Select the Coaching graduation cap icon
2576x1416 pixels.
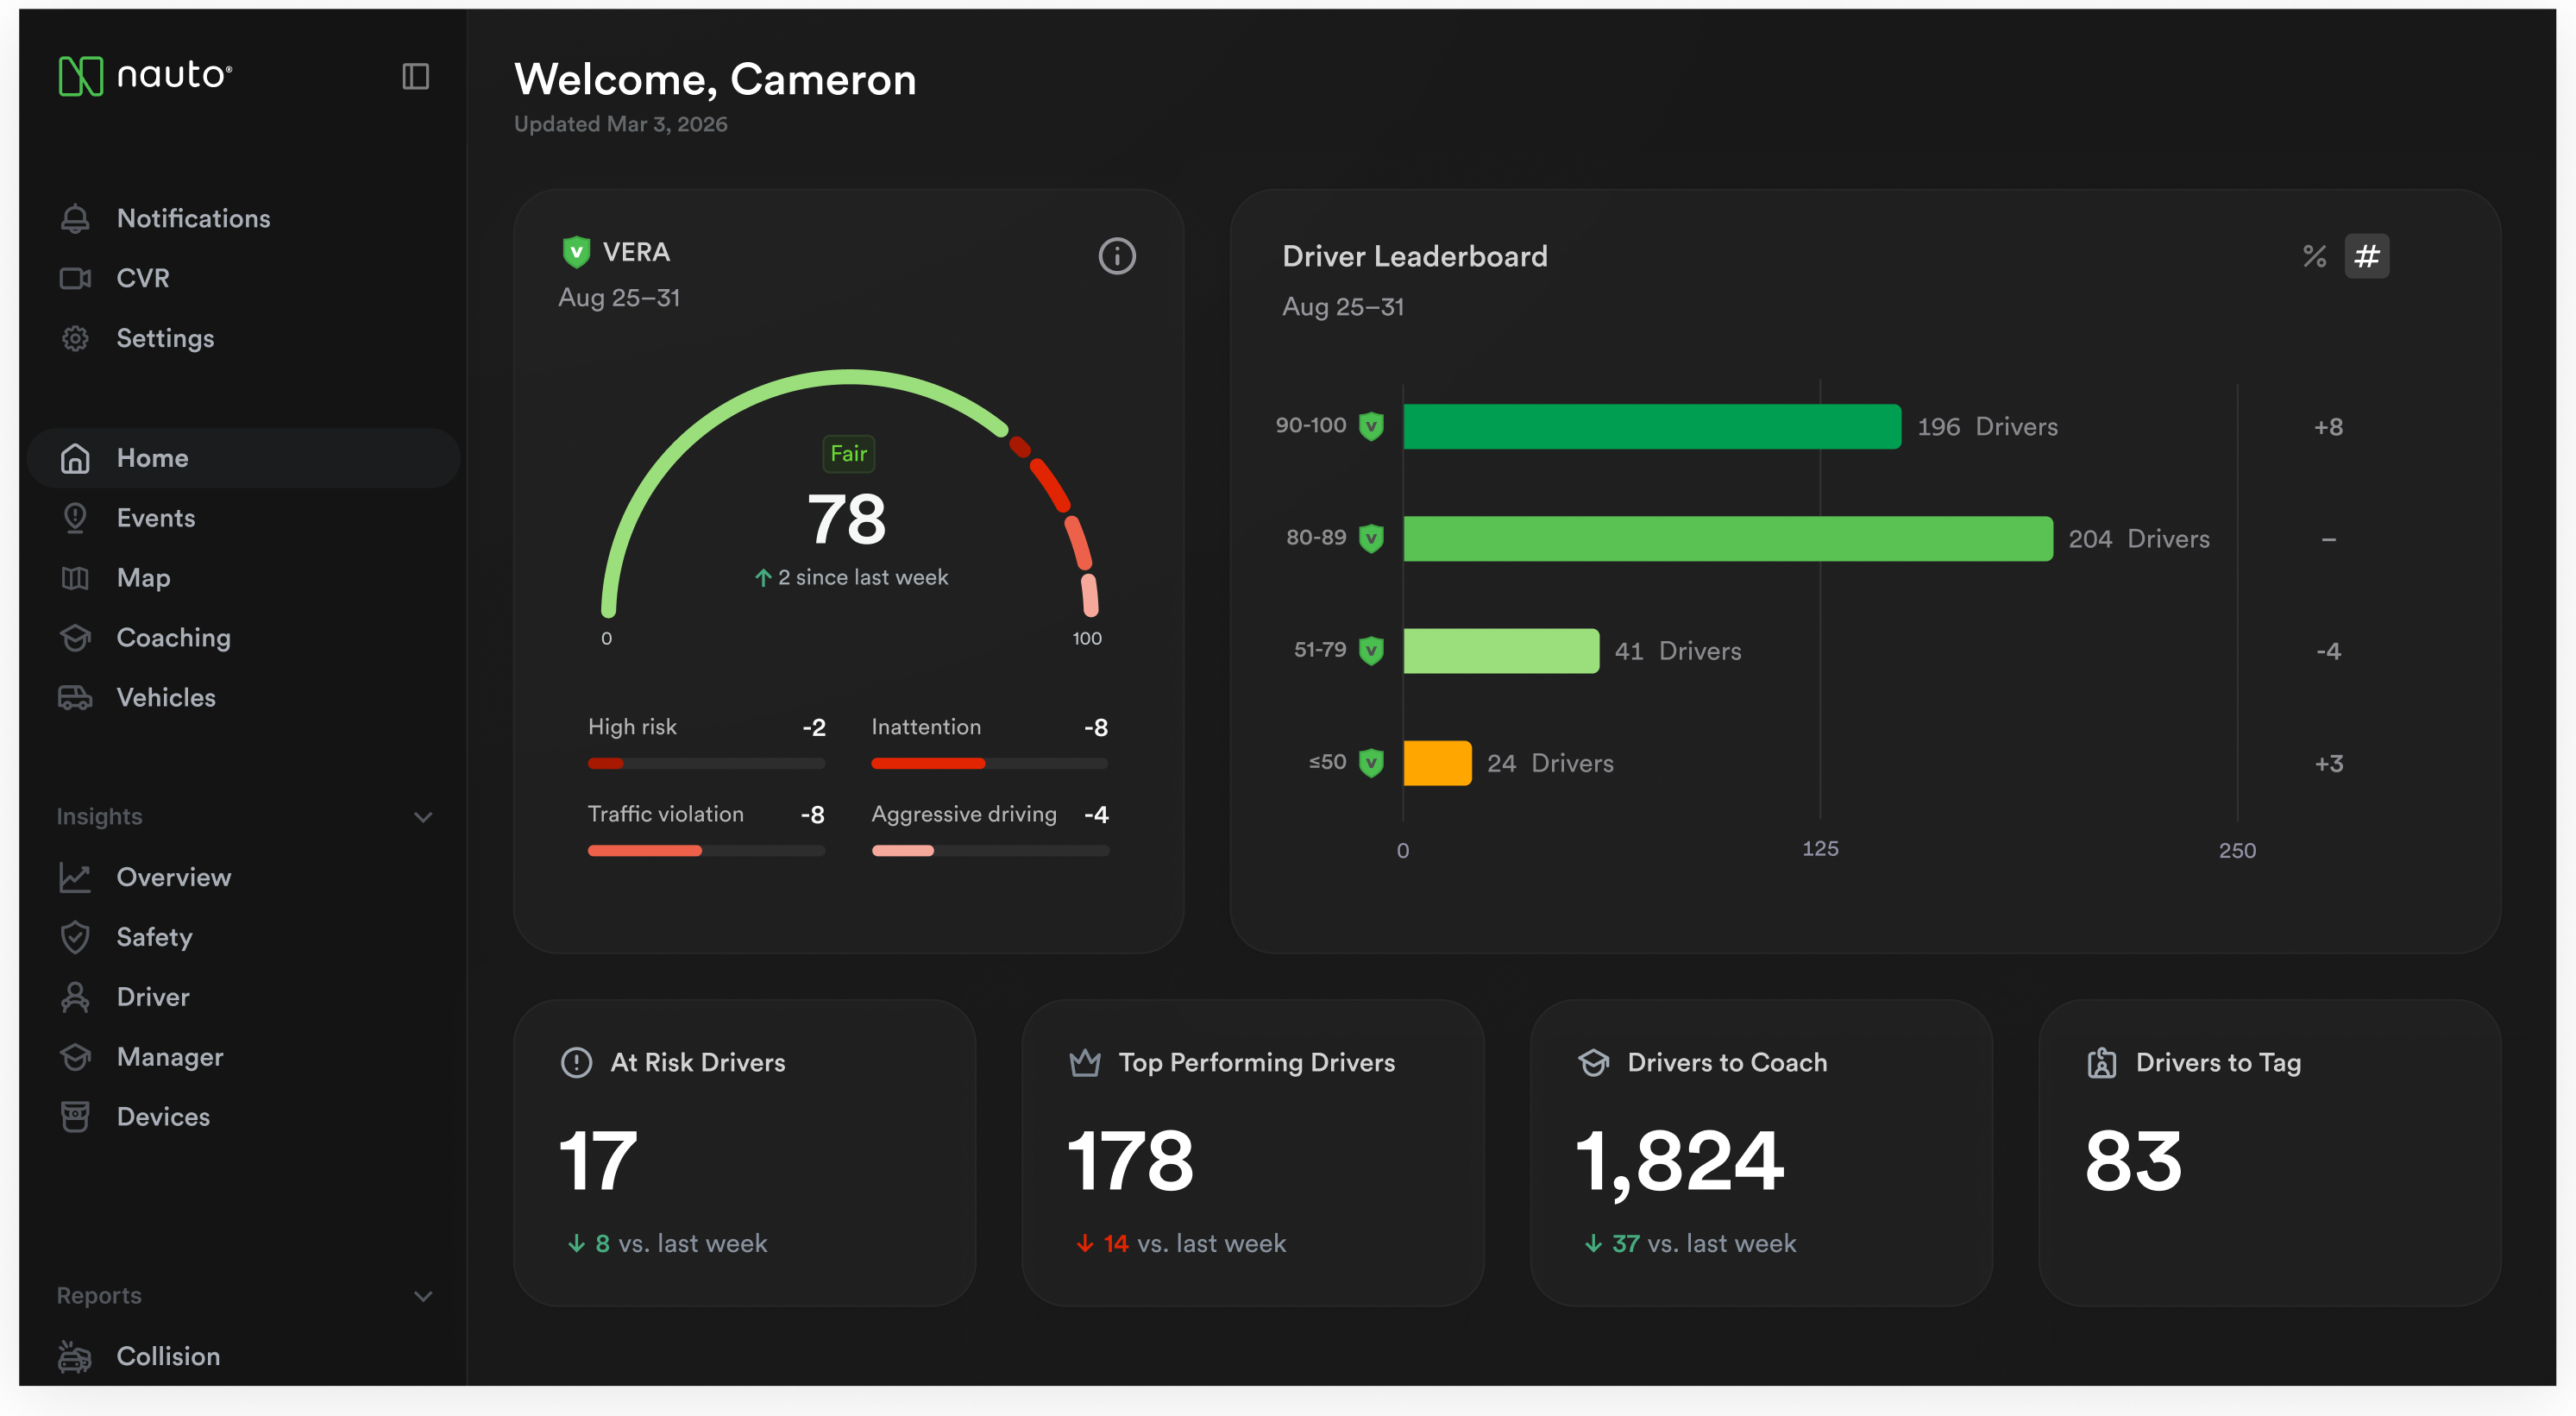point(75,637)
